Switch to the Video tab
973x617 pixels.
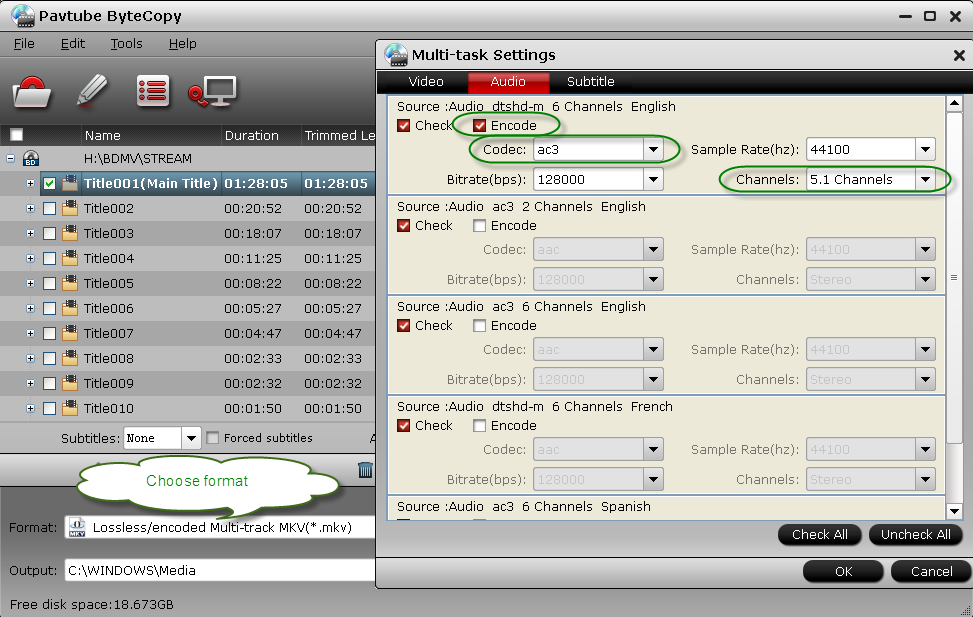coord(426,81)
